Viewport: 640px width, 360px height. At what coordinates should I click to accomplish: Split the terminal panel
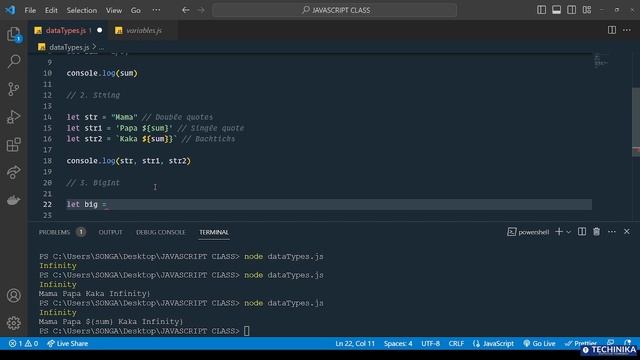coord(582,232)
